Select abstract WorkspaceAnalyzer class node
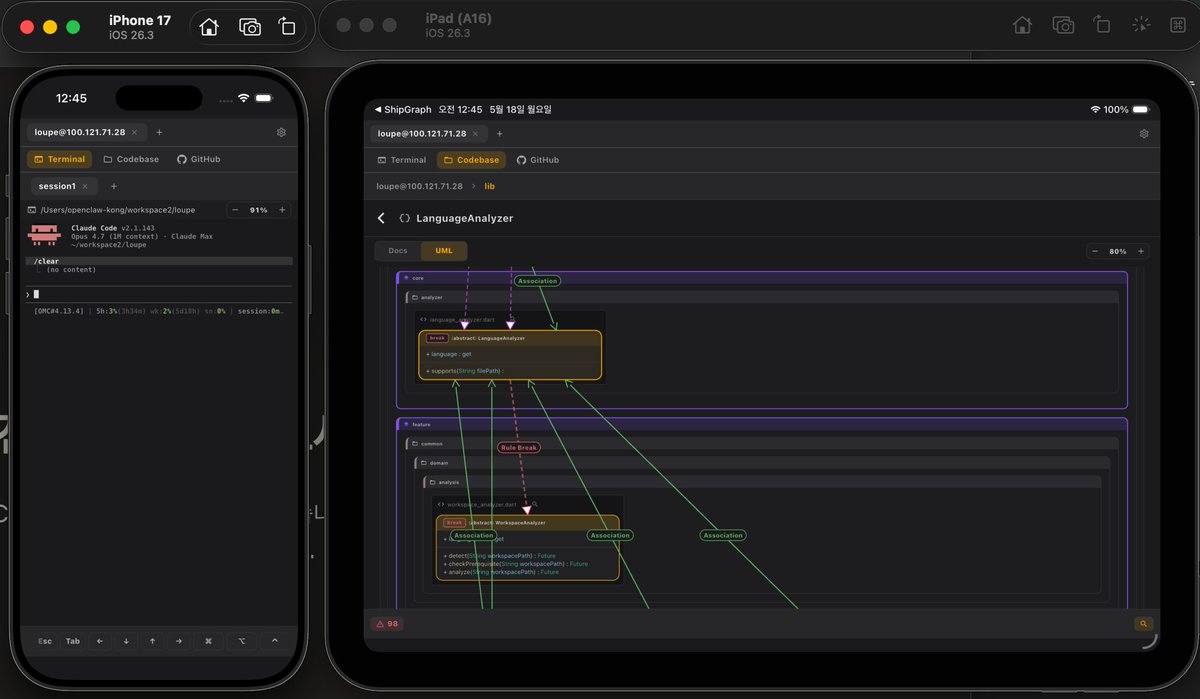The height and width of the screenshot is (699, 1200). [528, 548]
